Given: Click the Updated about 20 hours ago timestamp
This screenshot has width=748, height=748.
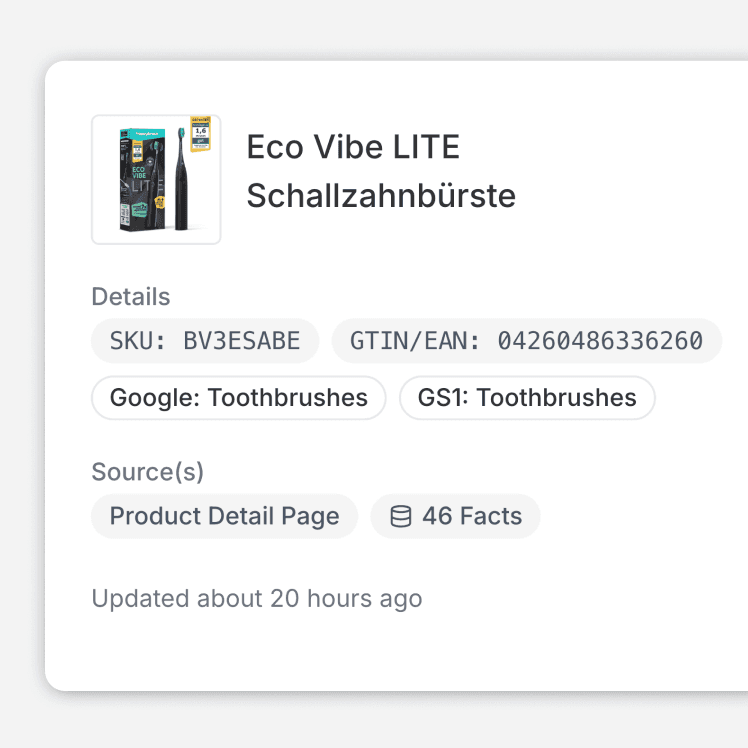Looking at the screenshot, I should pos(257,599).
